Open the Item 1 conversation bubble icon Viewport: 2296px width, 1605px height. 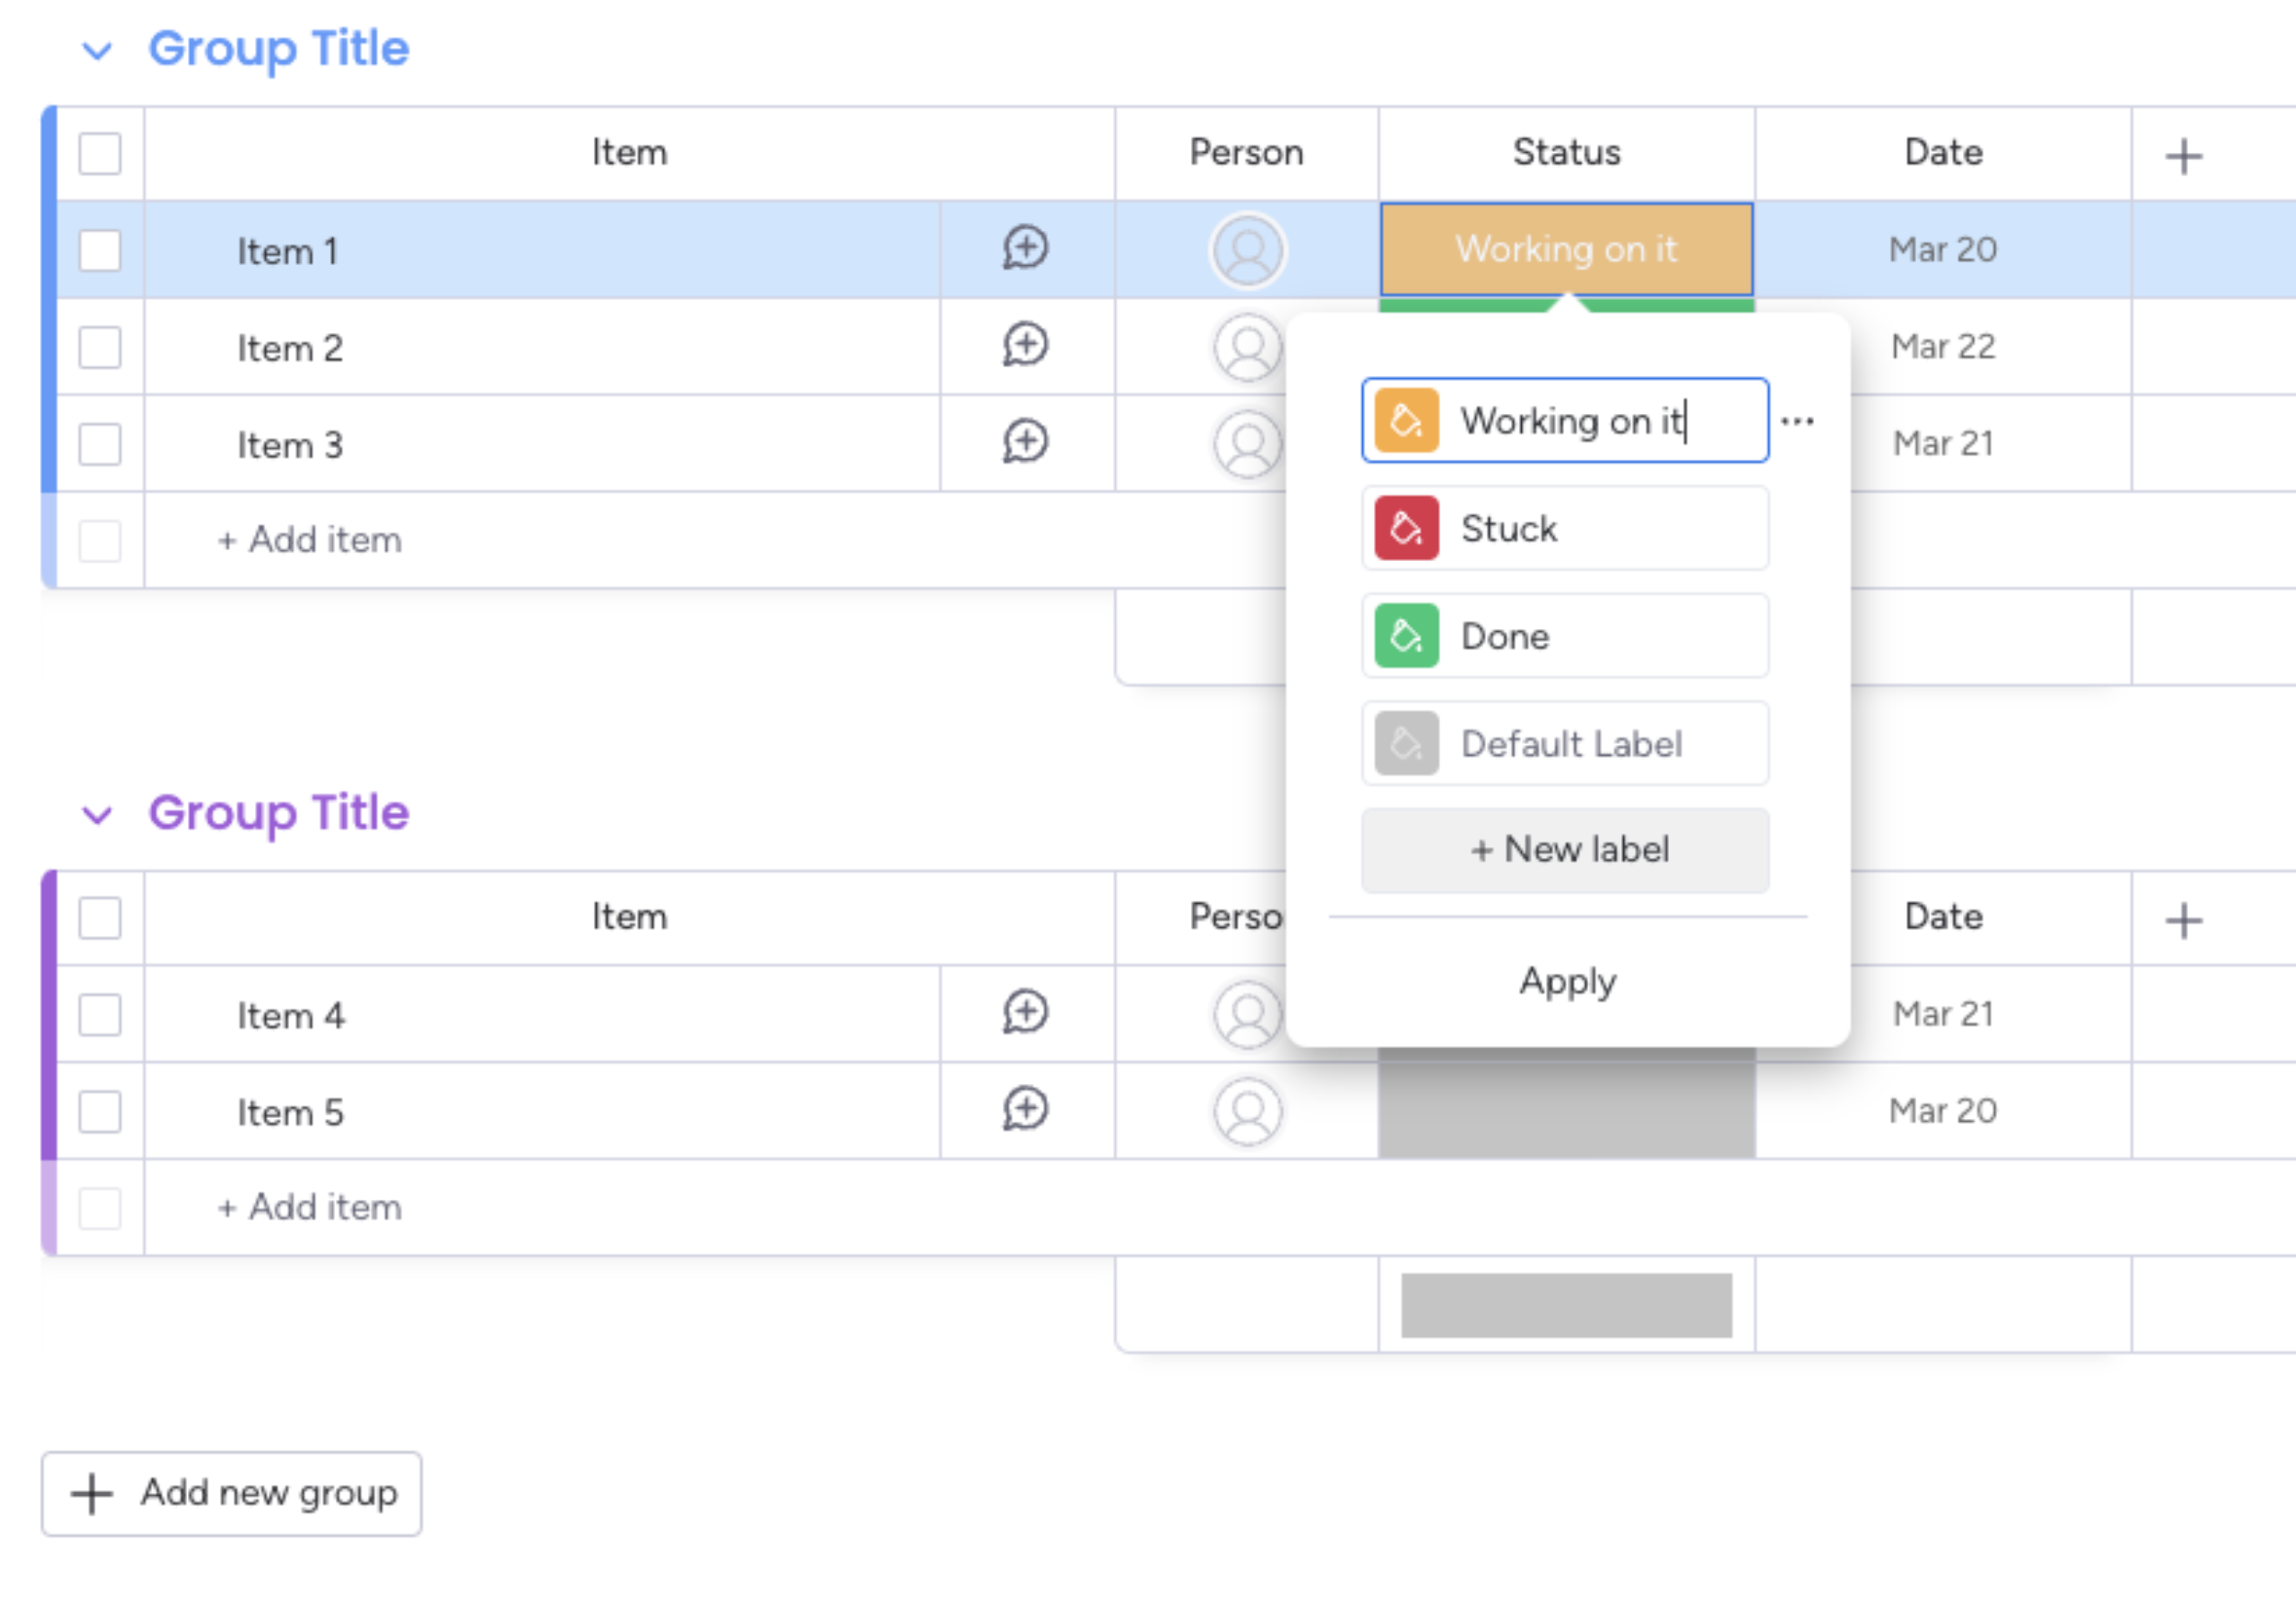click(x=1025, y=248)
